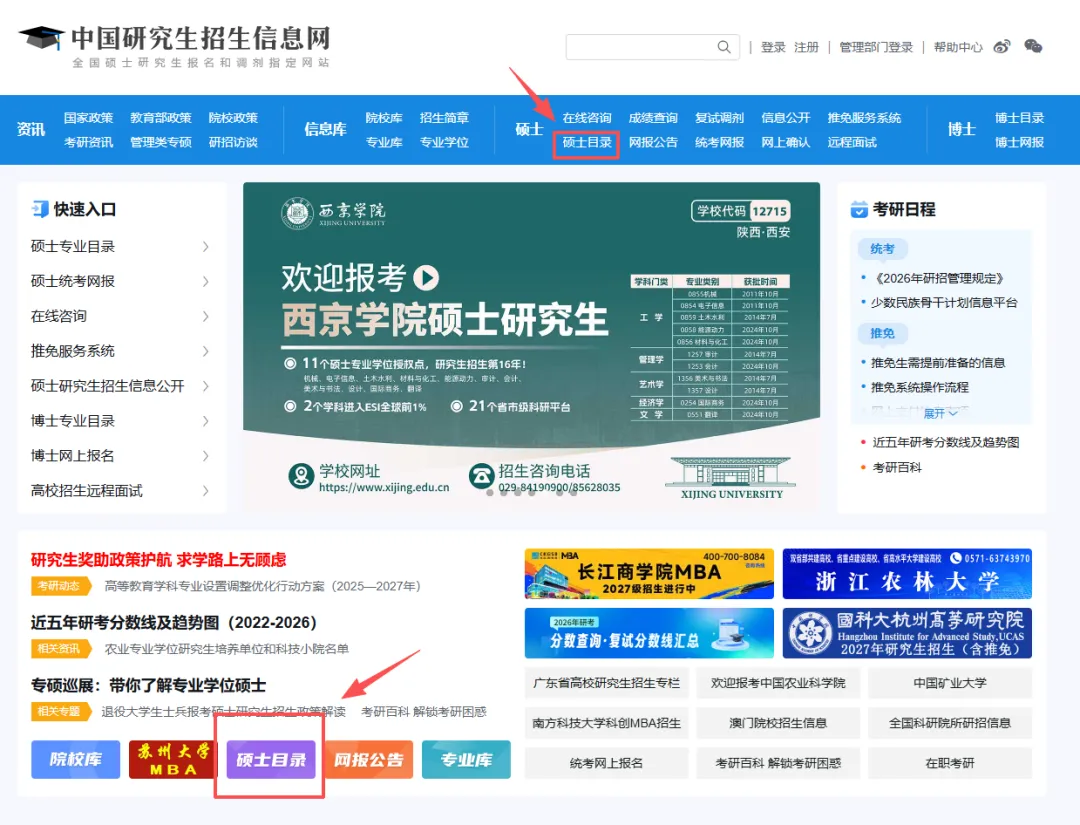Expand 硕士研究生招生信息公开 chevron
Image resolution: width=1080 pixels, height=825 pixels.
205,386
